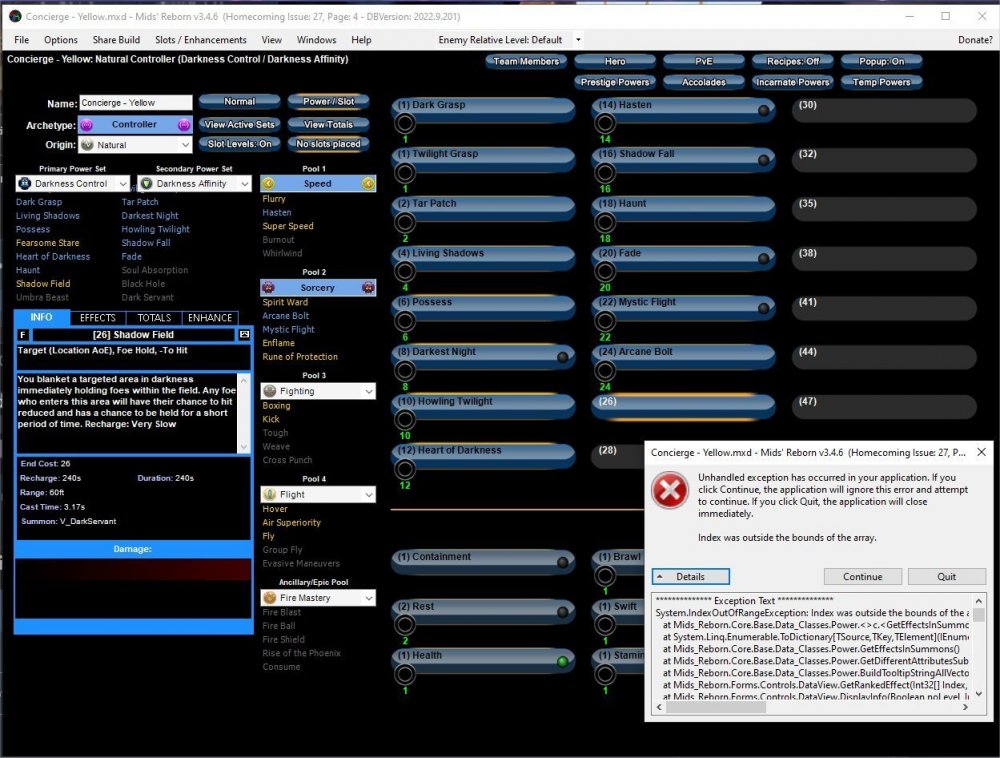
Task: Open the Fire Mastery ancillary pool dropdown
Action: (367, 598)
